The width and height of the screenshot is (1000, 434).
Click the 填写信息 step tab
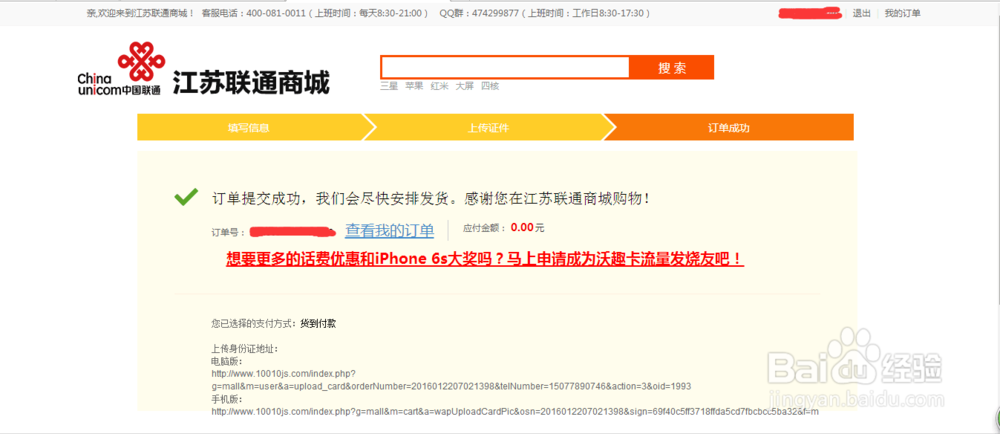pos(249,127)
